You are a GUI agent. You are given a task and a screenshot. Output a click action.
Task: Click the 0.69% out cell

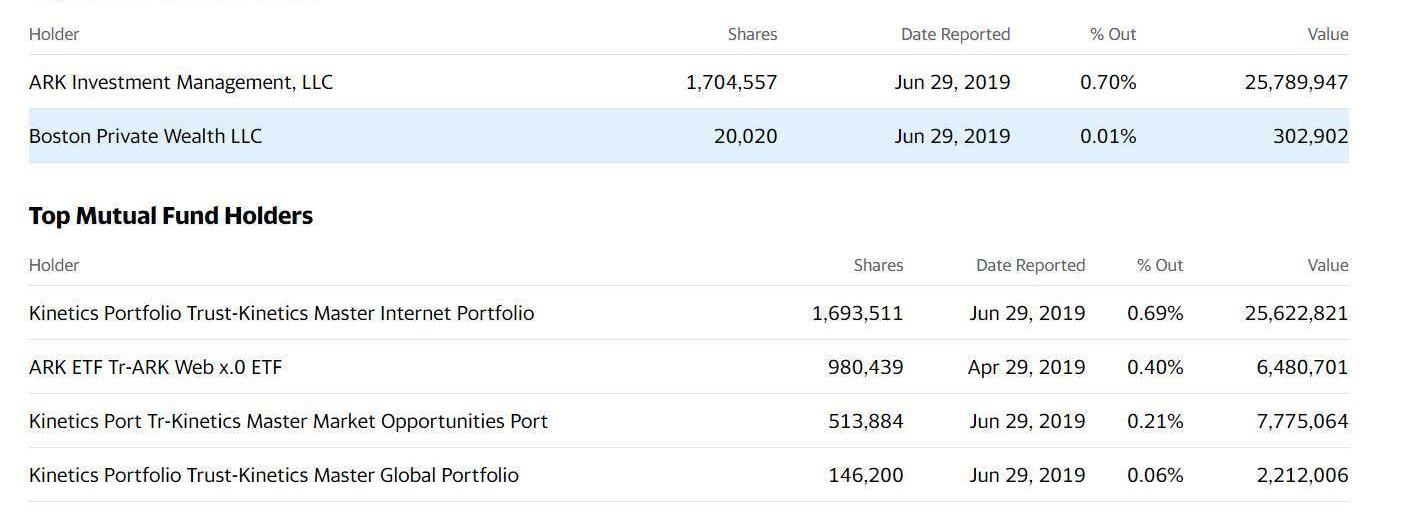coord(1155,313)
